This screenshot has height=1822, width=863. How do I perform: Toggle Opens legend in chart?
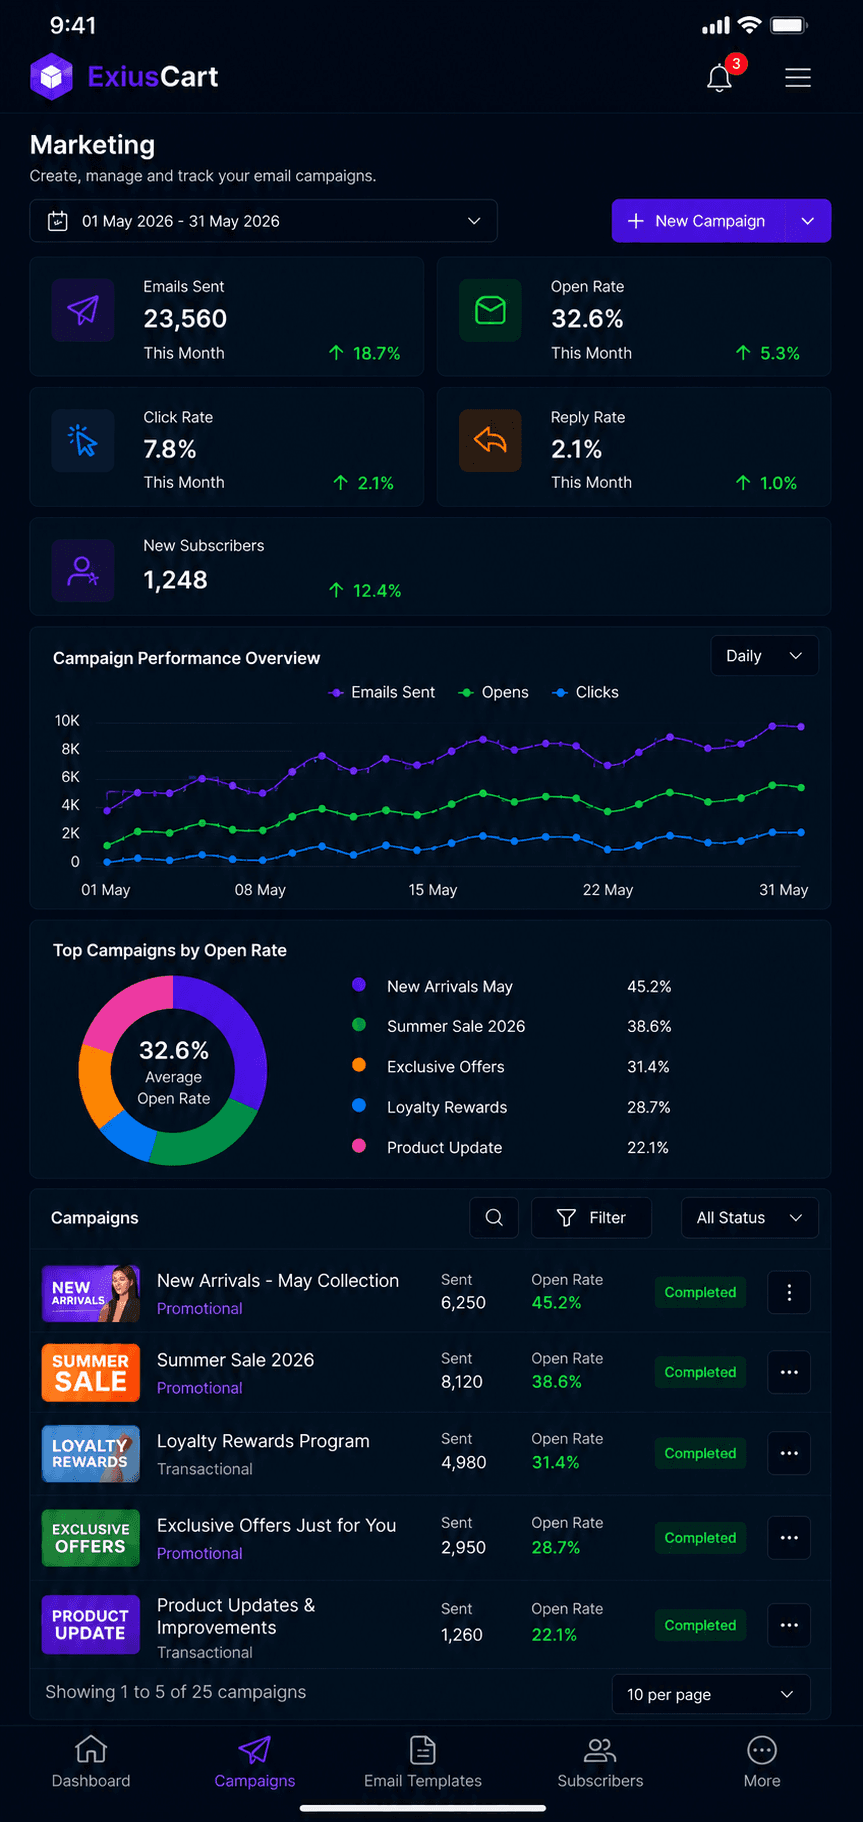coord(493,692)
